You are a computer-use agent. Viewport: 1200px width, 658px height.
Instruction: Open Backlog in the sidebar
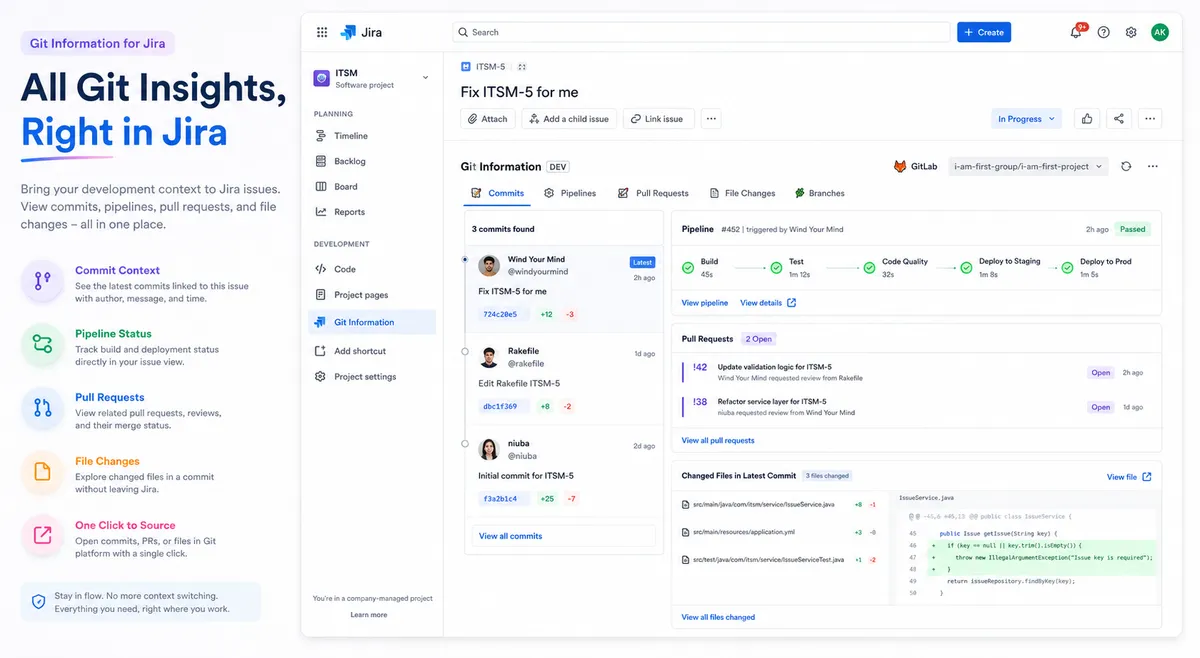[372, 161]
